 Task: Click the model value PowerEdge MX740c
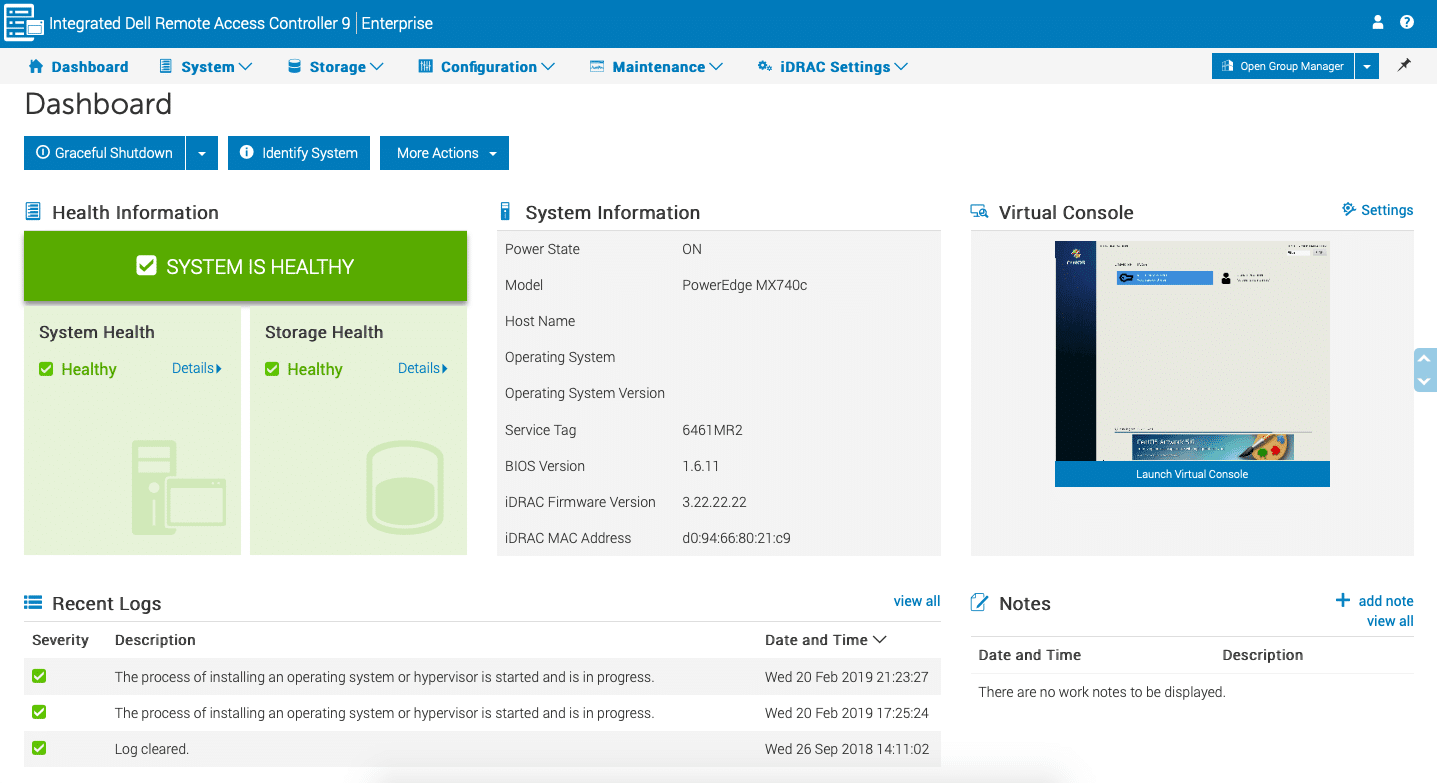744,285
